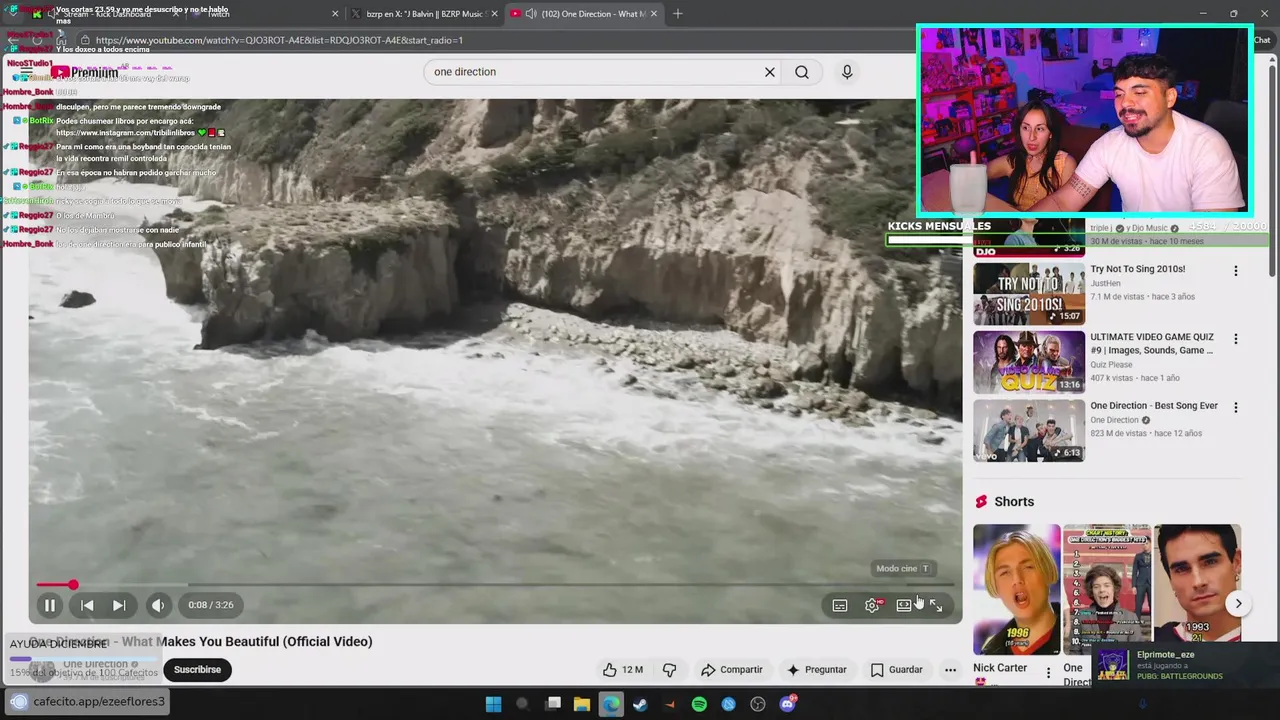The image size is (1280, 720).
Task: Click the browser address bar URL
Action: pos(279,41)
